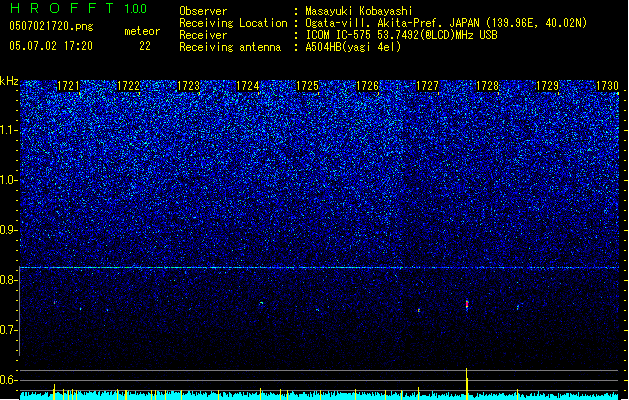
Task: Select the 0.9 kHz axis label
Action: [x=8, y=230]
